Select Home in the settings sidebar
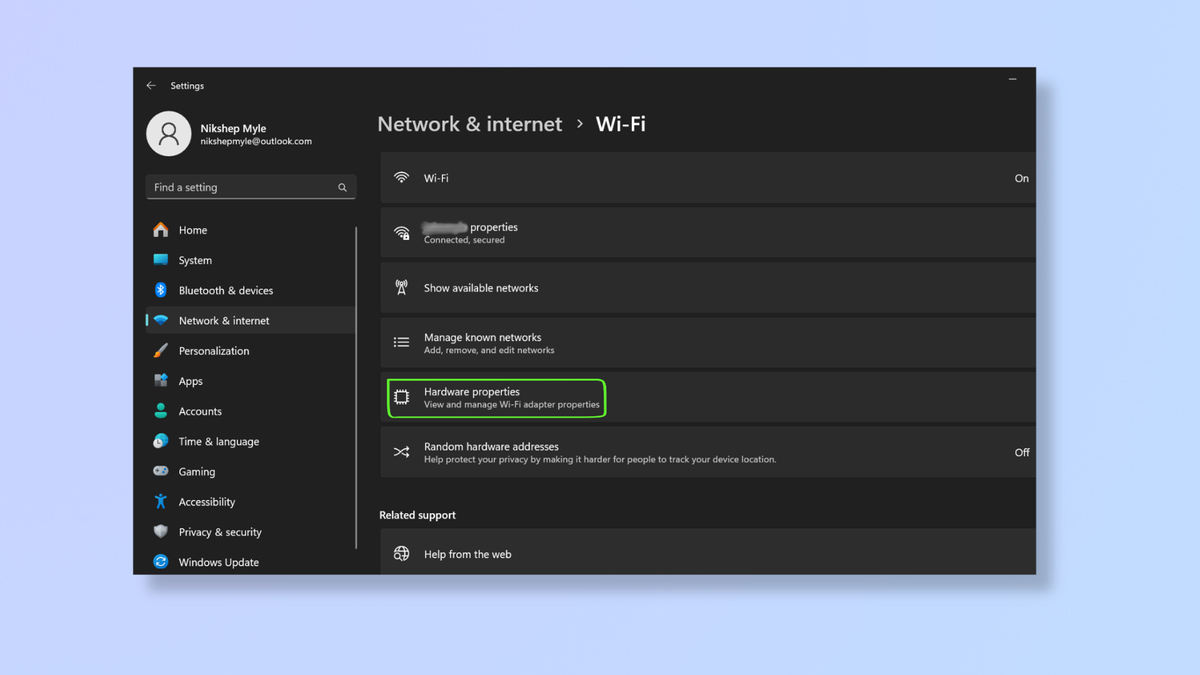1200x675 pixels. click(x=161, y=229)
